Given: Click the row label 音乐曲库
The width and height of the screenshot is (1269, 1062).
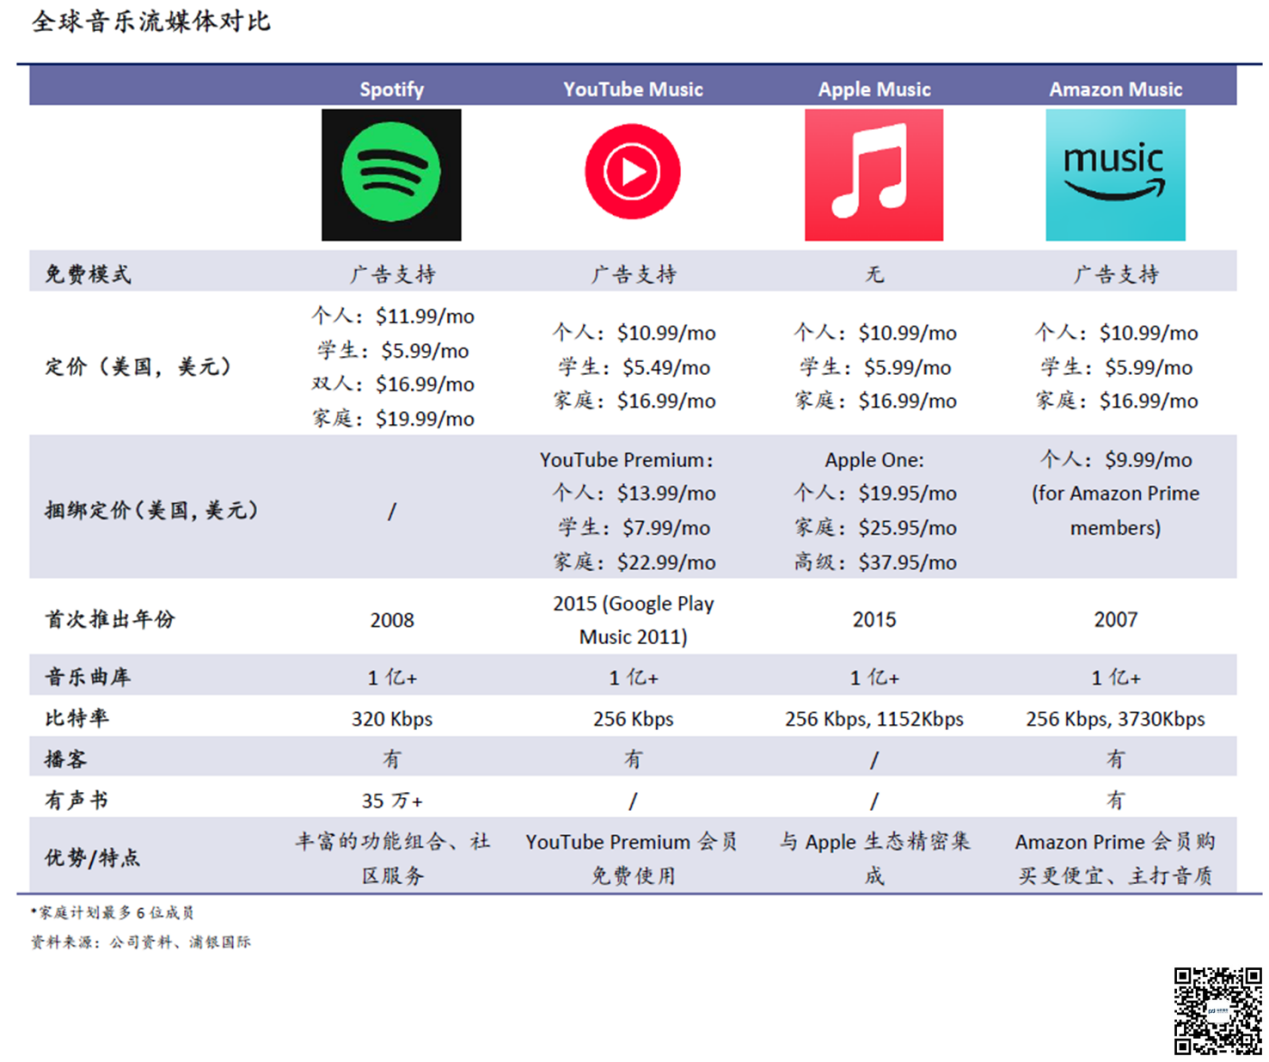Looking at the screenshot, I should (x=88, y=677).
